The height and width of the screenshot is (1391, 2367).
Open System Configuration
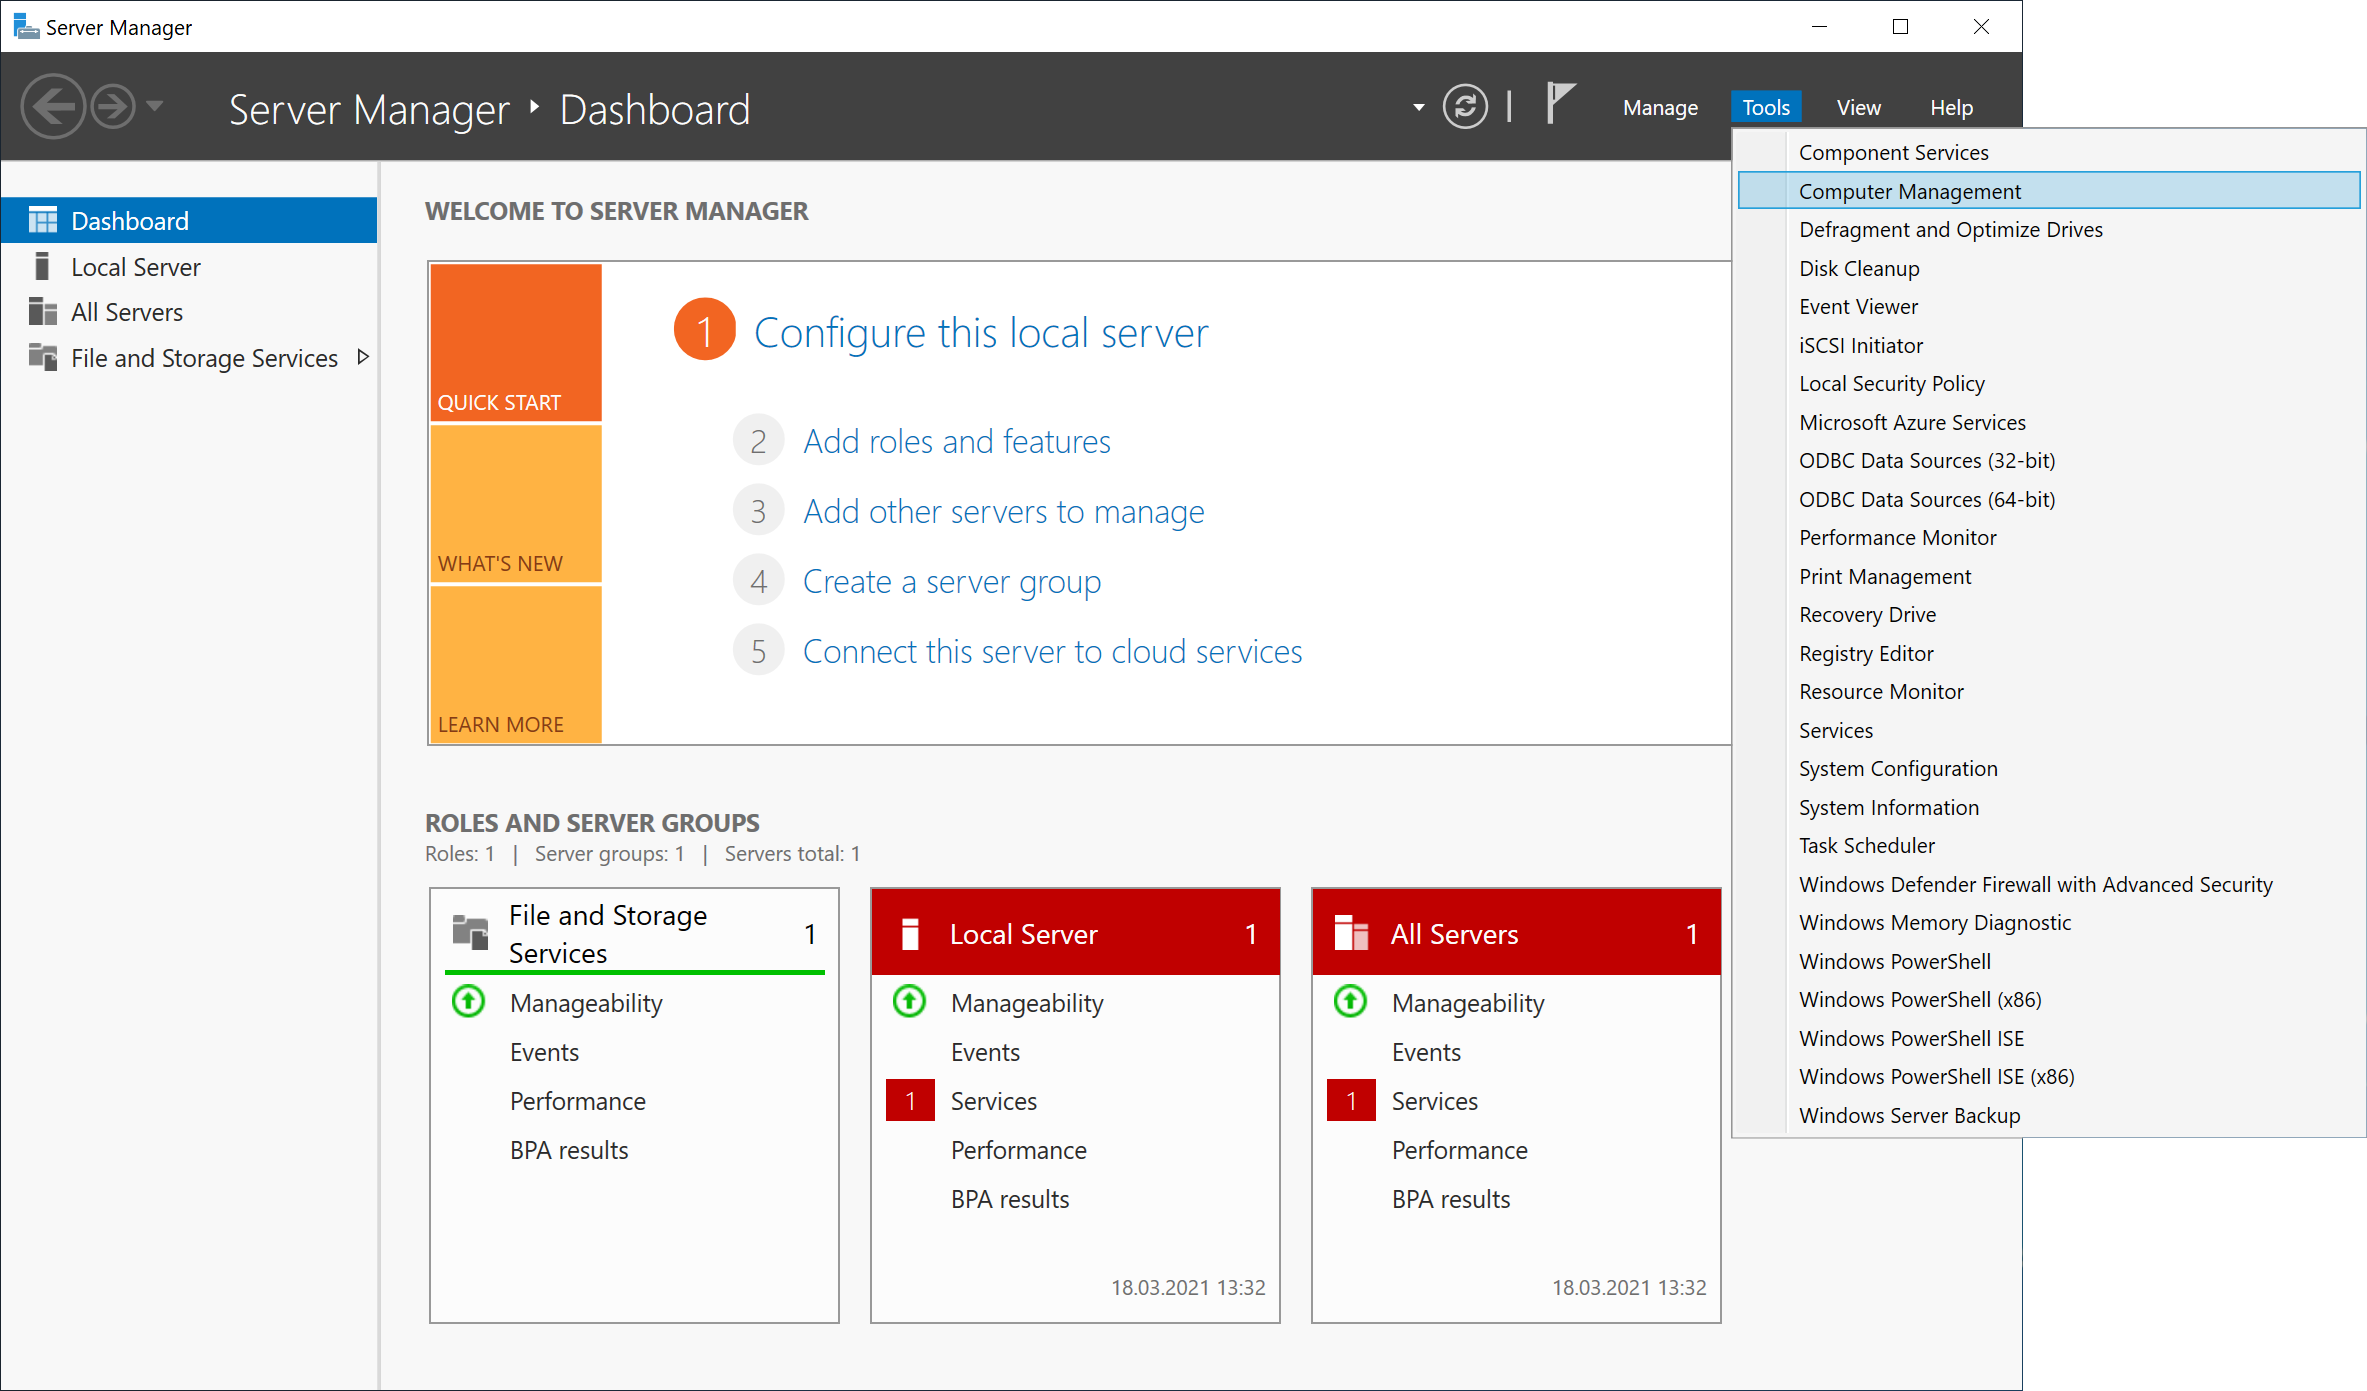[x=2049, y=768]
